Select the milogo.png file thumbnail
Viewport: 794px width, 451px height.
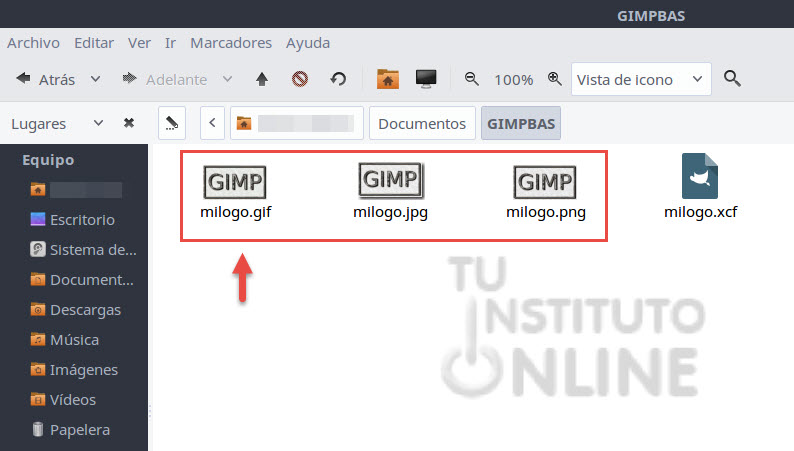[x=545, y=182]
